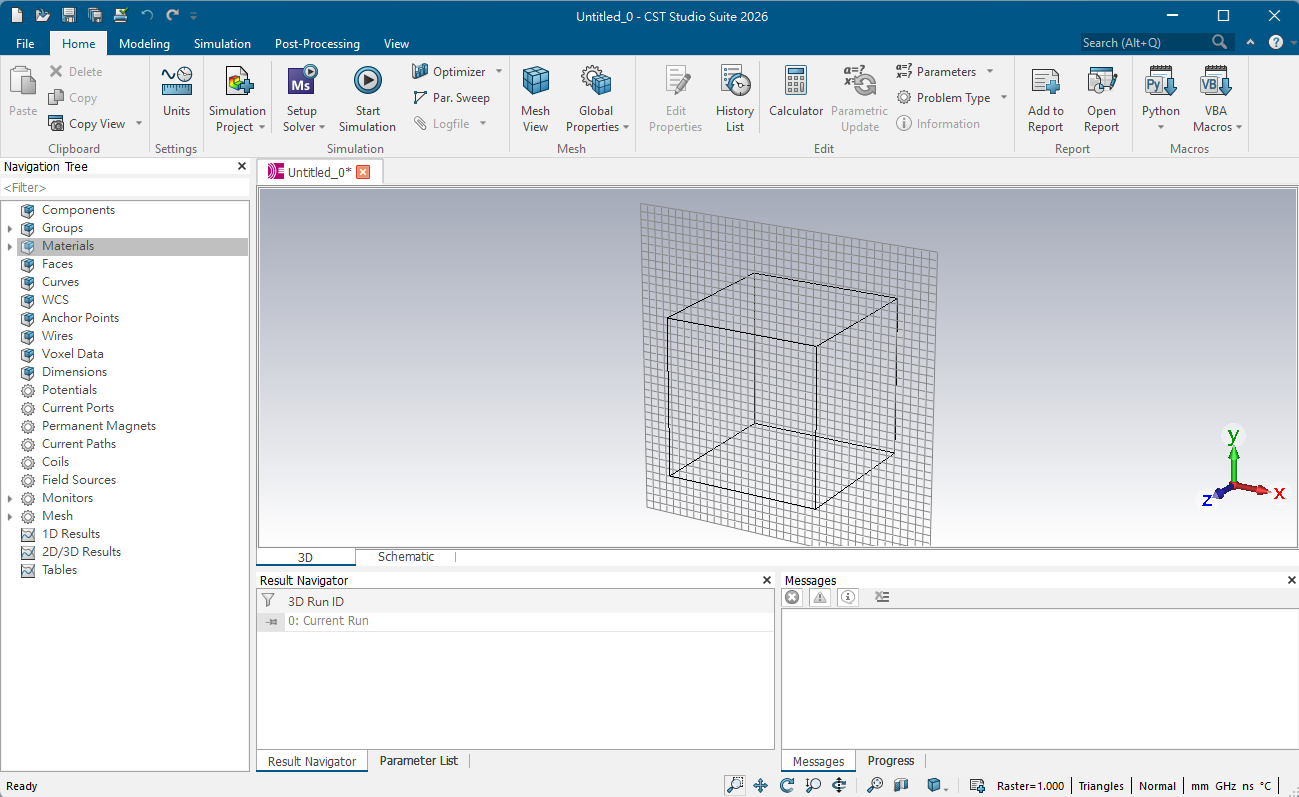Viewport: 1299px width, 797px height.
Task: Open the Report viewer
Action: (x=1101, y=99)
